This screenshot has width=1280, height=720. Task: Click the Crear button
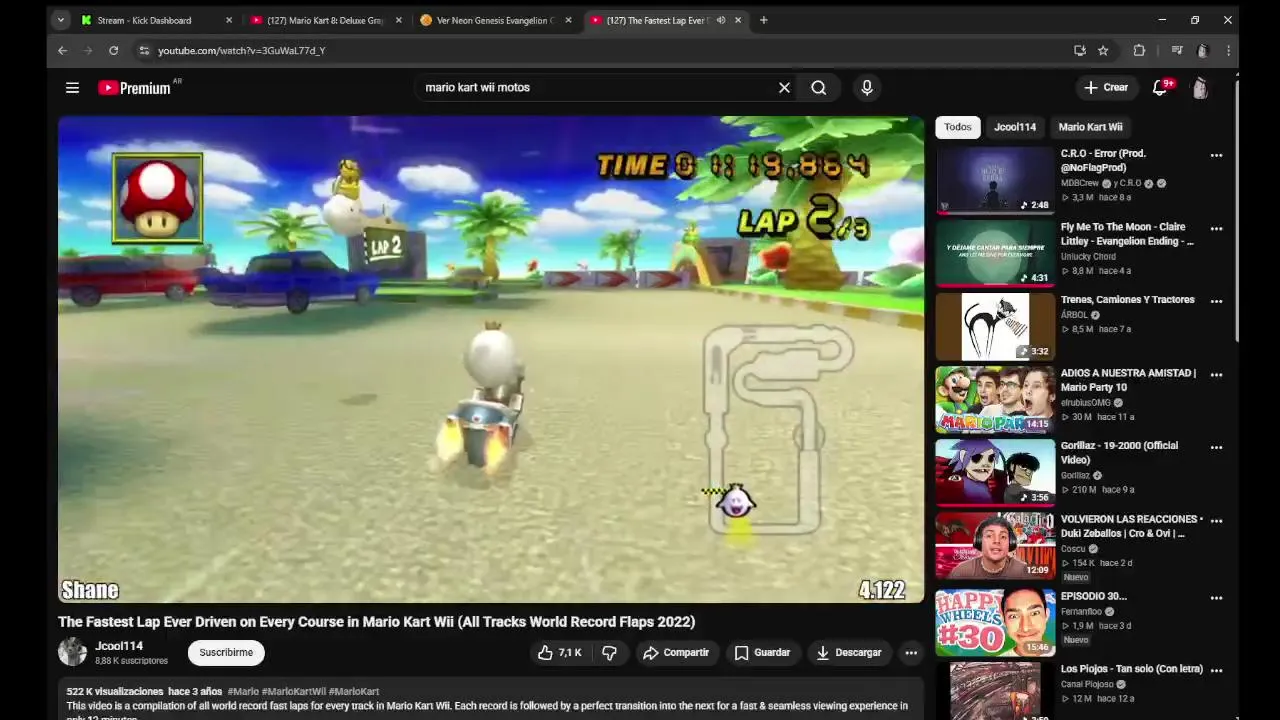(1106, 88)
